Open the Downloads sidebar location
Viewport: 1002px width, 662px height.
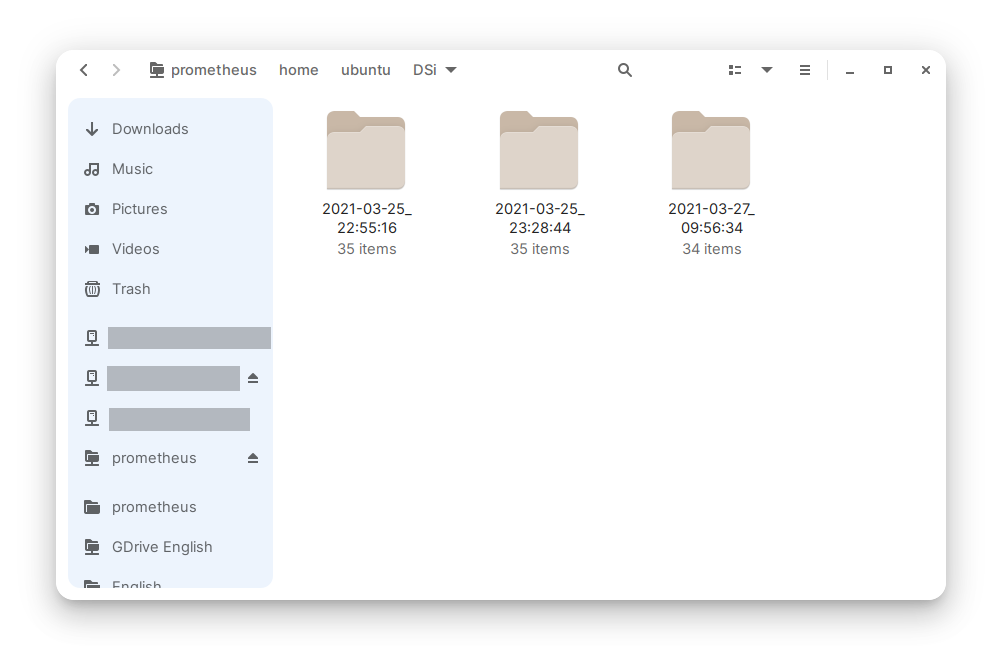pyautogui.click(x=150, y=129)
